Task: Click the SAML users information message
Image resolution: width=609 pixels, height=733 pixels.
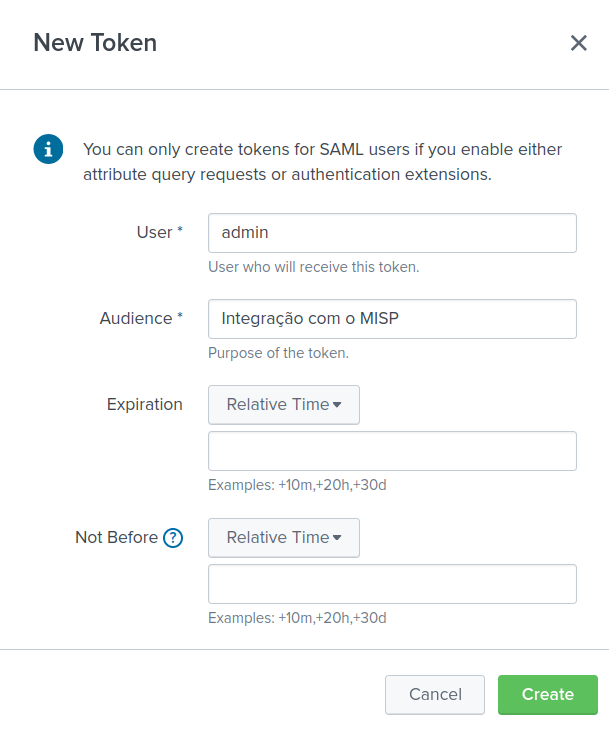Action: click(322, 162)
